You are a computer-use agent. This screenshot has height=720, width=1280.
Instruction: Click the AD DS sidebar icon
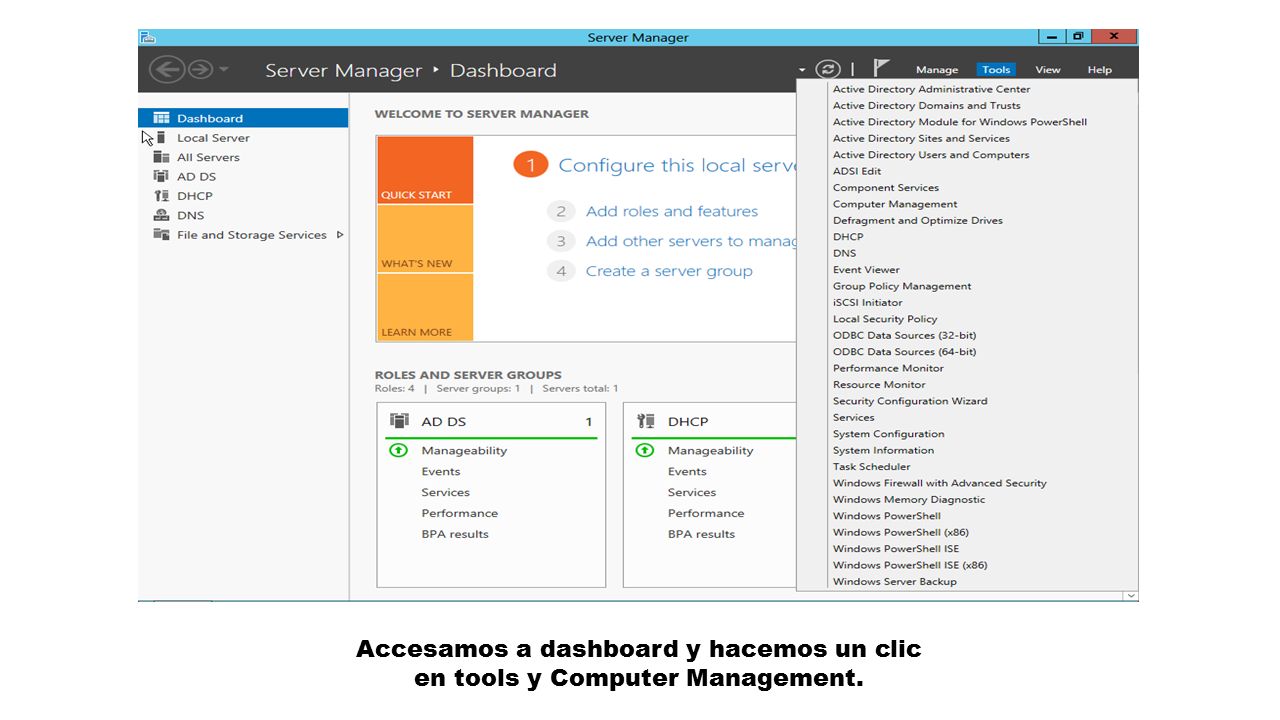(x=160, y=176)
